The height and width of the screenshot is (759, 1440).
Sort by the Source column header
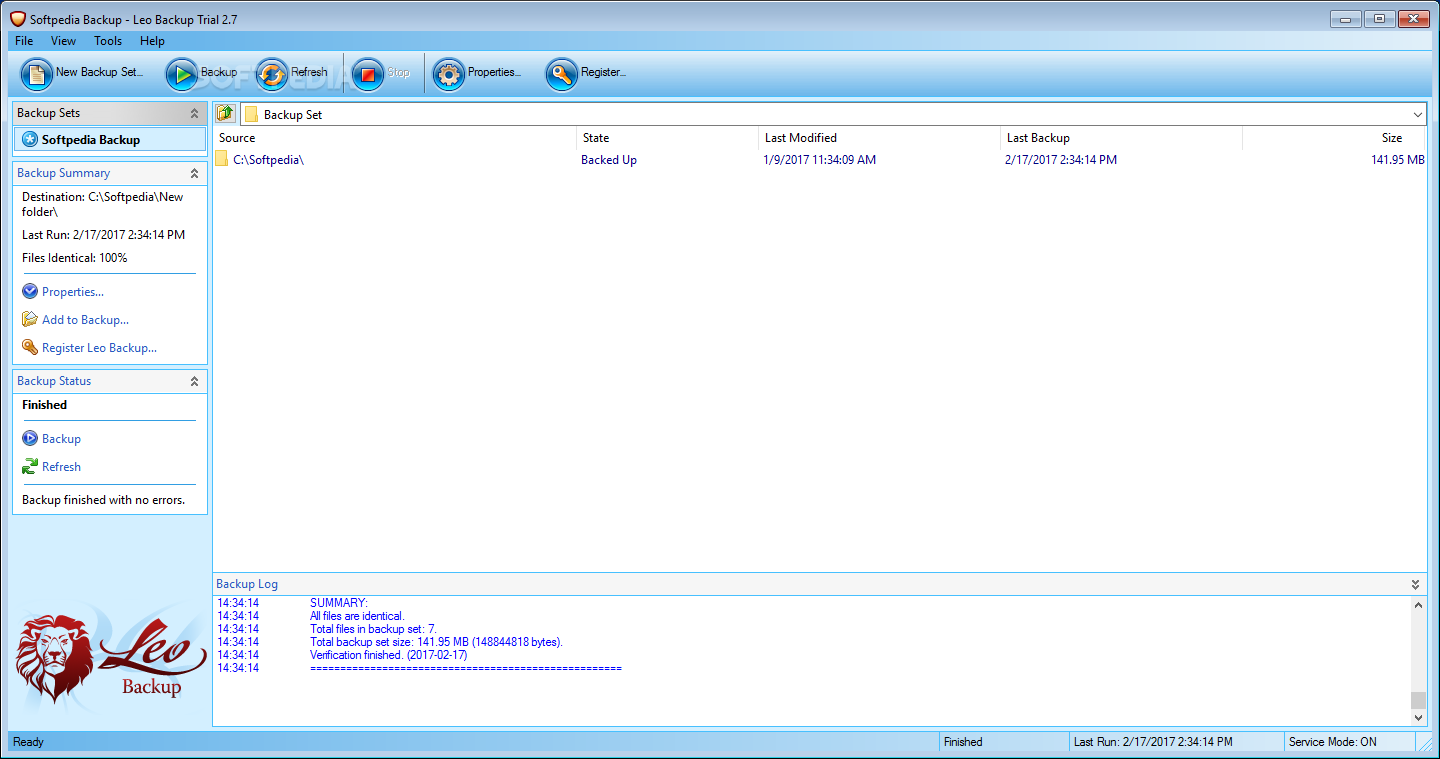click(395, 138)
